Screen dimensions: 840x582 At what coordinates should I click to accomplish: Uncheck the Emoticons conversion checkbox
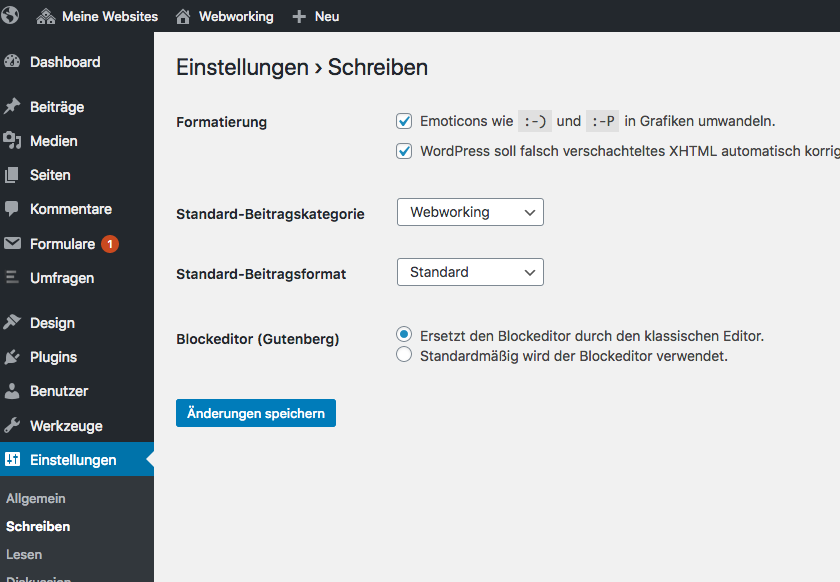pyautogui.click(x=404, y=120)
